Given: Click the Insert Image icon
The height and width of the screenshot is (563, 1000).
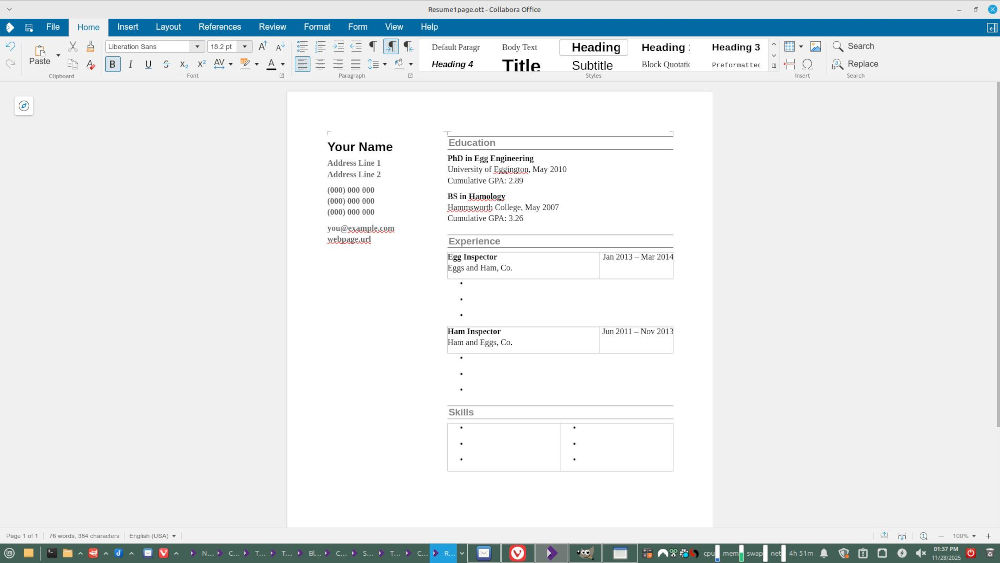Looking at the screenshot, I should [x=815, y=46].
